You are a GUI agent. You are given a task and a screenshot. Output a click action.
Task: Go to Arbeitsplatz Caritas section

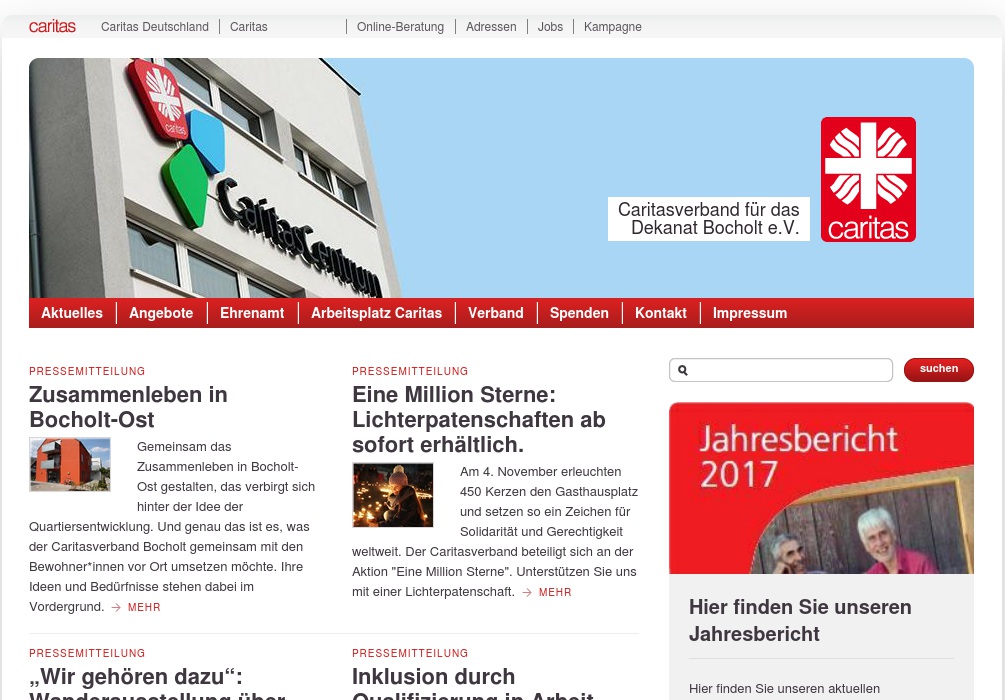[376, 313]
